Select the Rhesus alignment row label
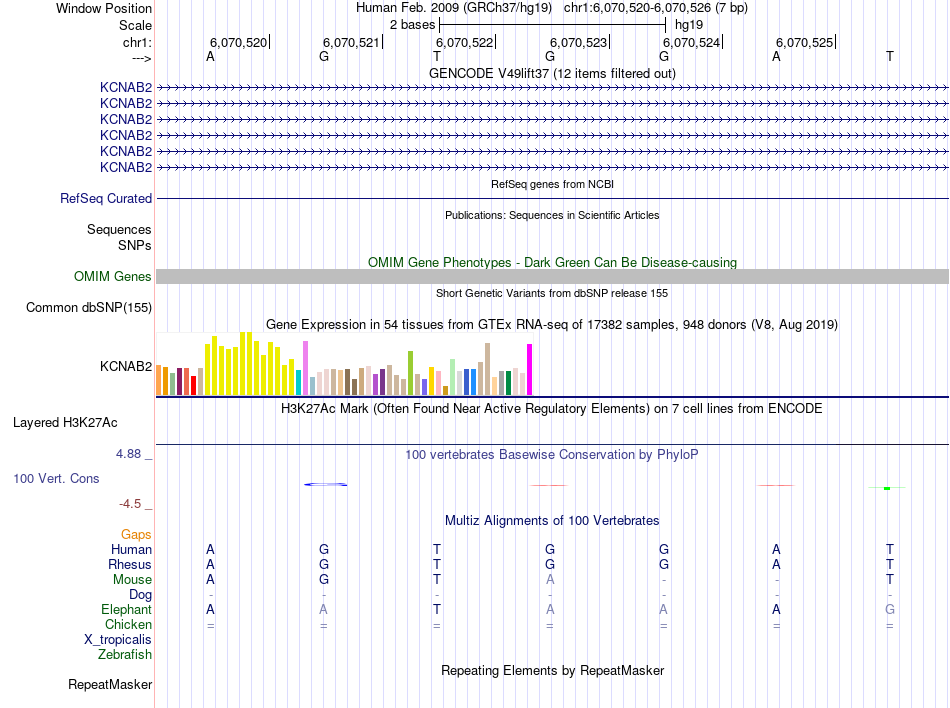Image resolution: width=950 pixels, height=708 pixels. (x=130, y=564)
